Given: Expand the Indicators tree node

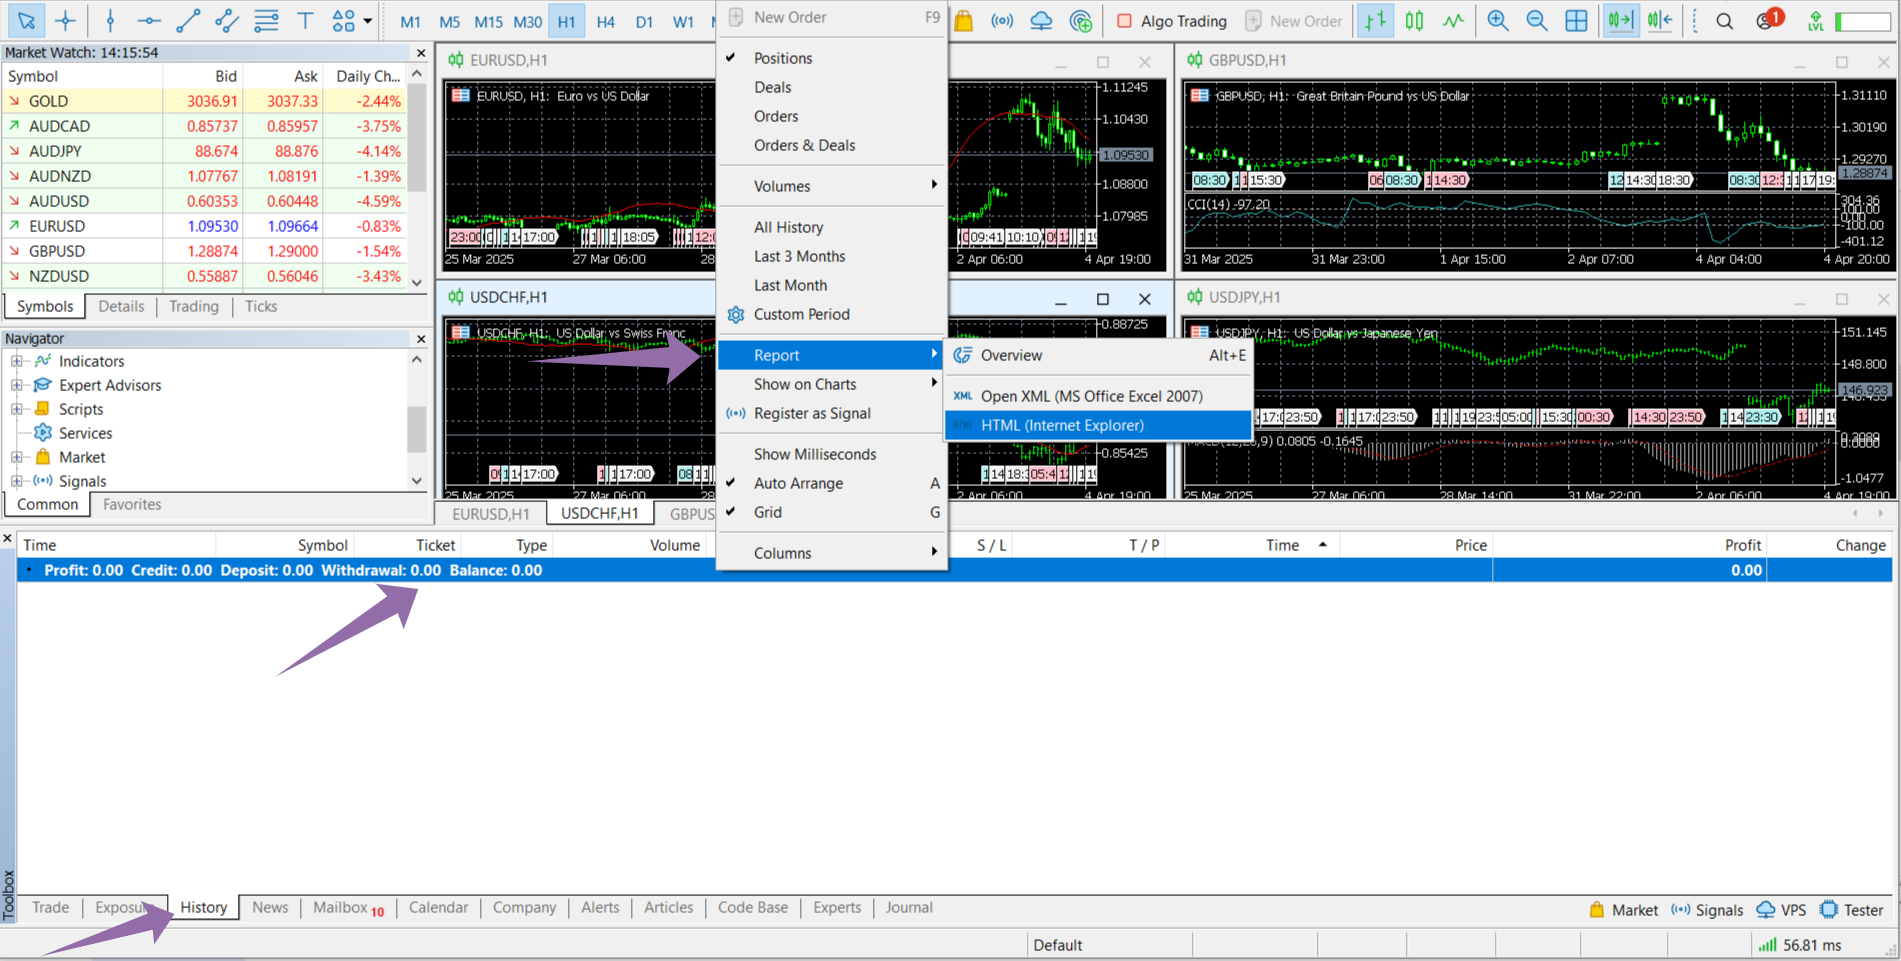Looking at the screenshot, I should click(x=16, y=361).
